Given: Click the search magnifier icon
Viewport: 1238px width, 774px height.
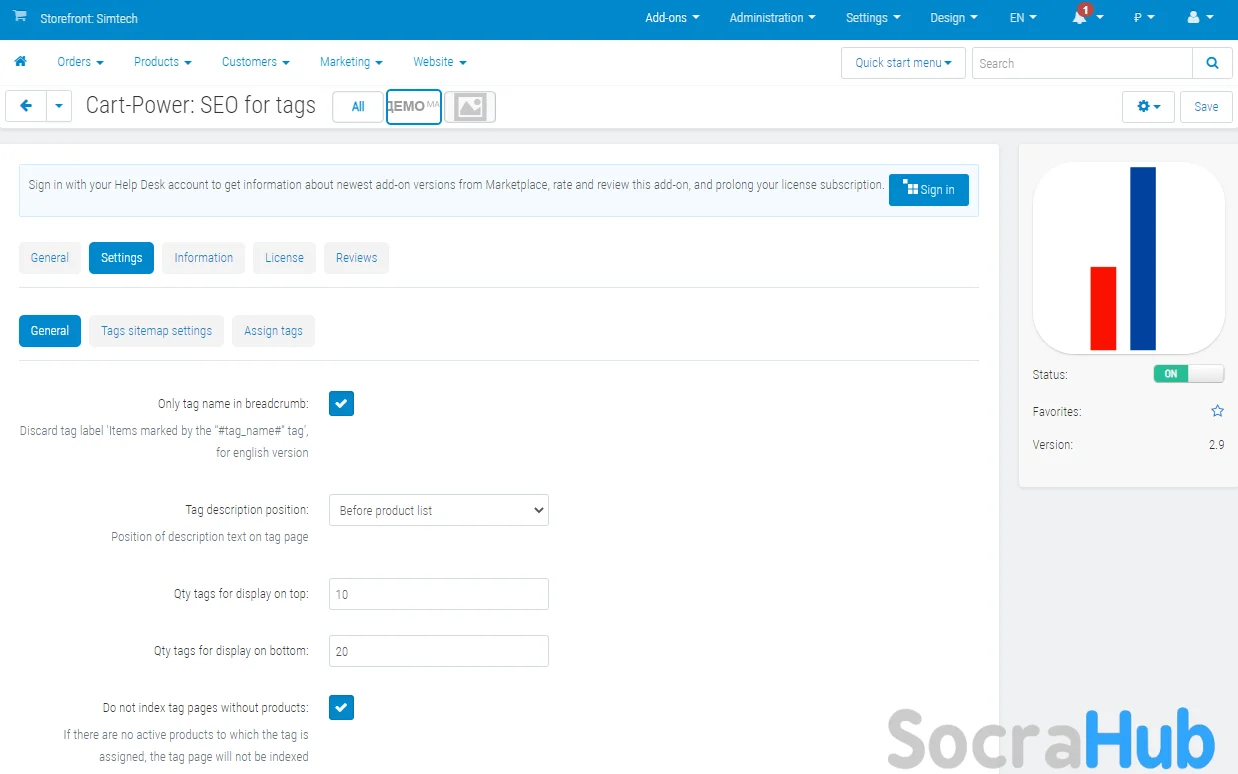Looking at the screenshot, I should click(1212, 63).
